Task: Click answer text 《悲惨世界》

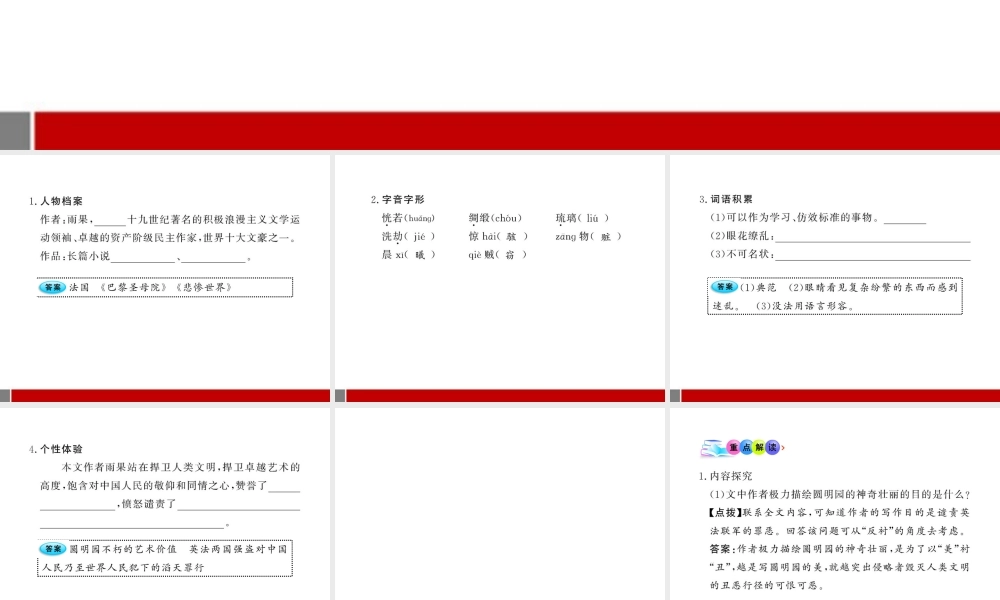Action: [x=203, y=288]
